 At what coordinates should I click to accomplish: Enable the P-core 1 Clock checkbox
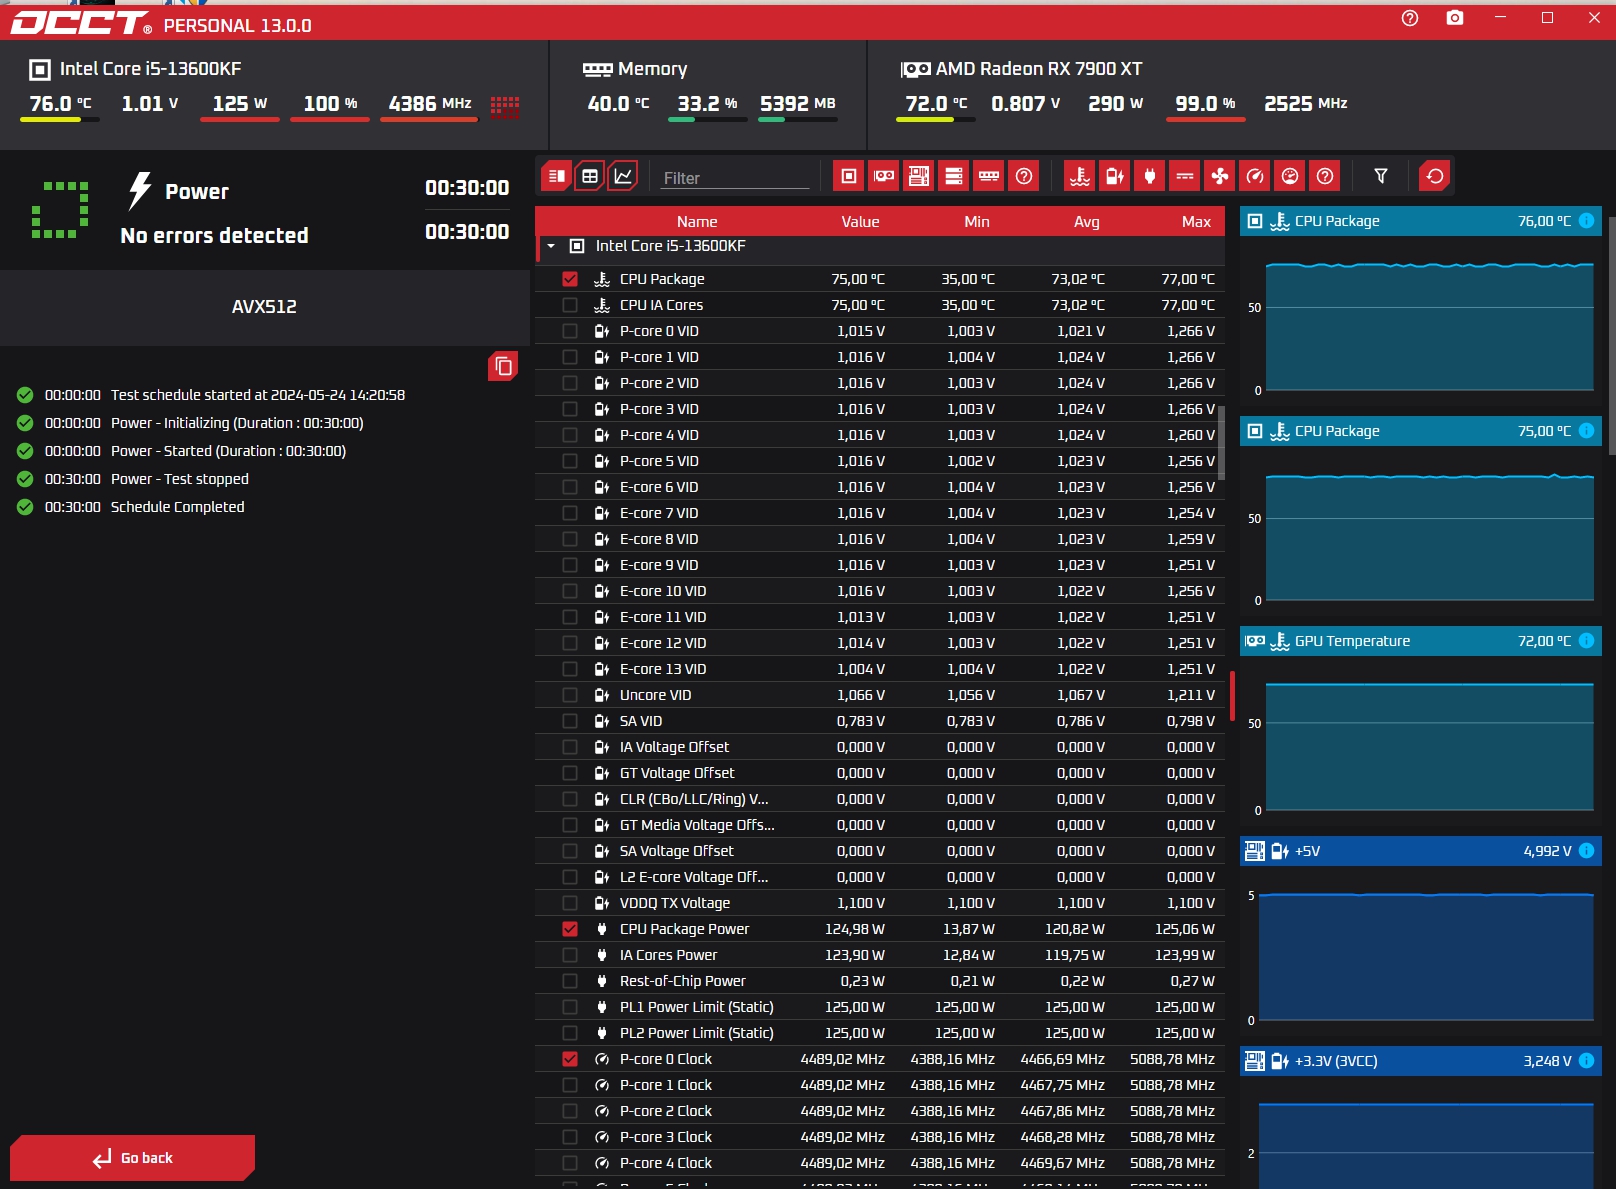[570, 1085]
